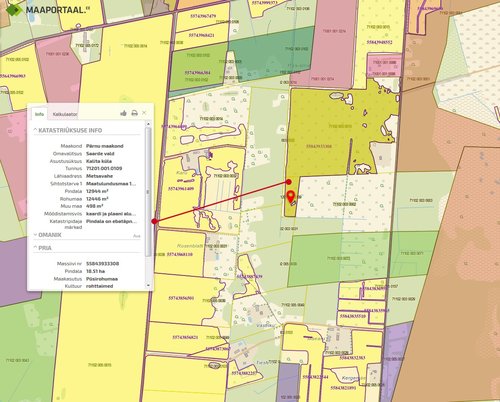Click the red location pin marker

[291, 197]
